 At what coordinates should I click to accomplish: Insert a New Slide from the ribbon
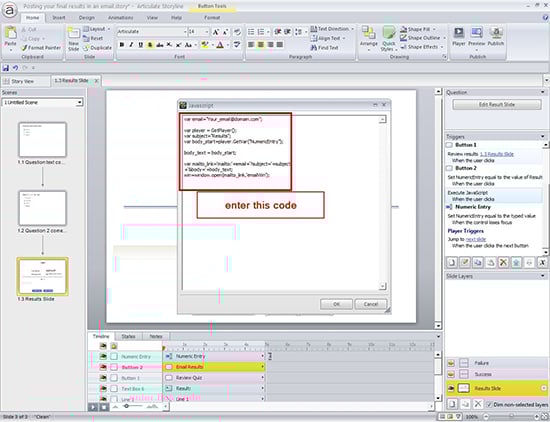[73, 40]
